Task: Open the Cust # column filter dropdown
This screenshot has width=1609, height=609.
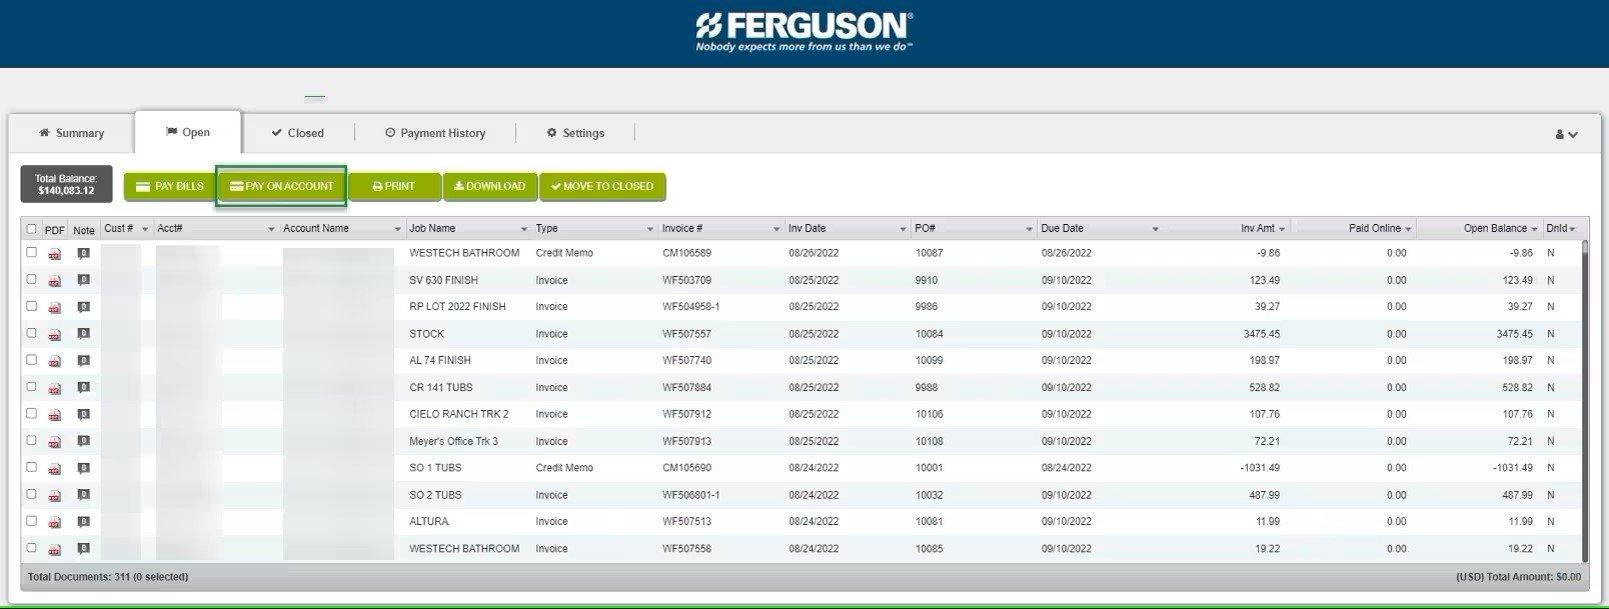Action: click(145, 229)
